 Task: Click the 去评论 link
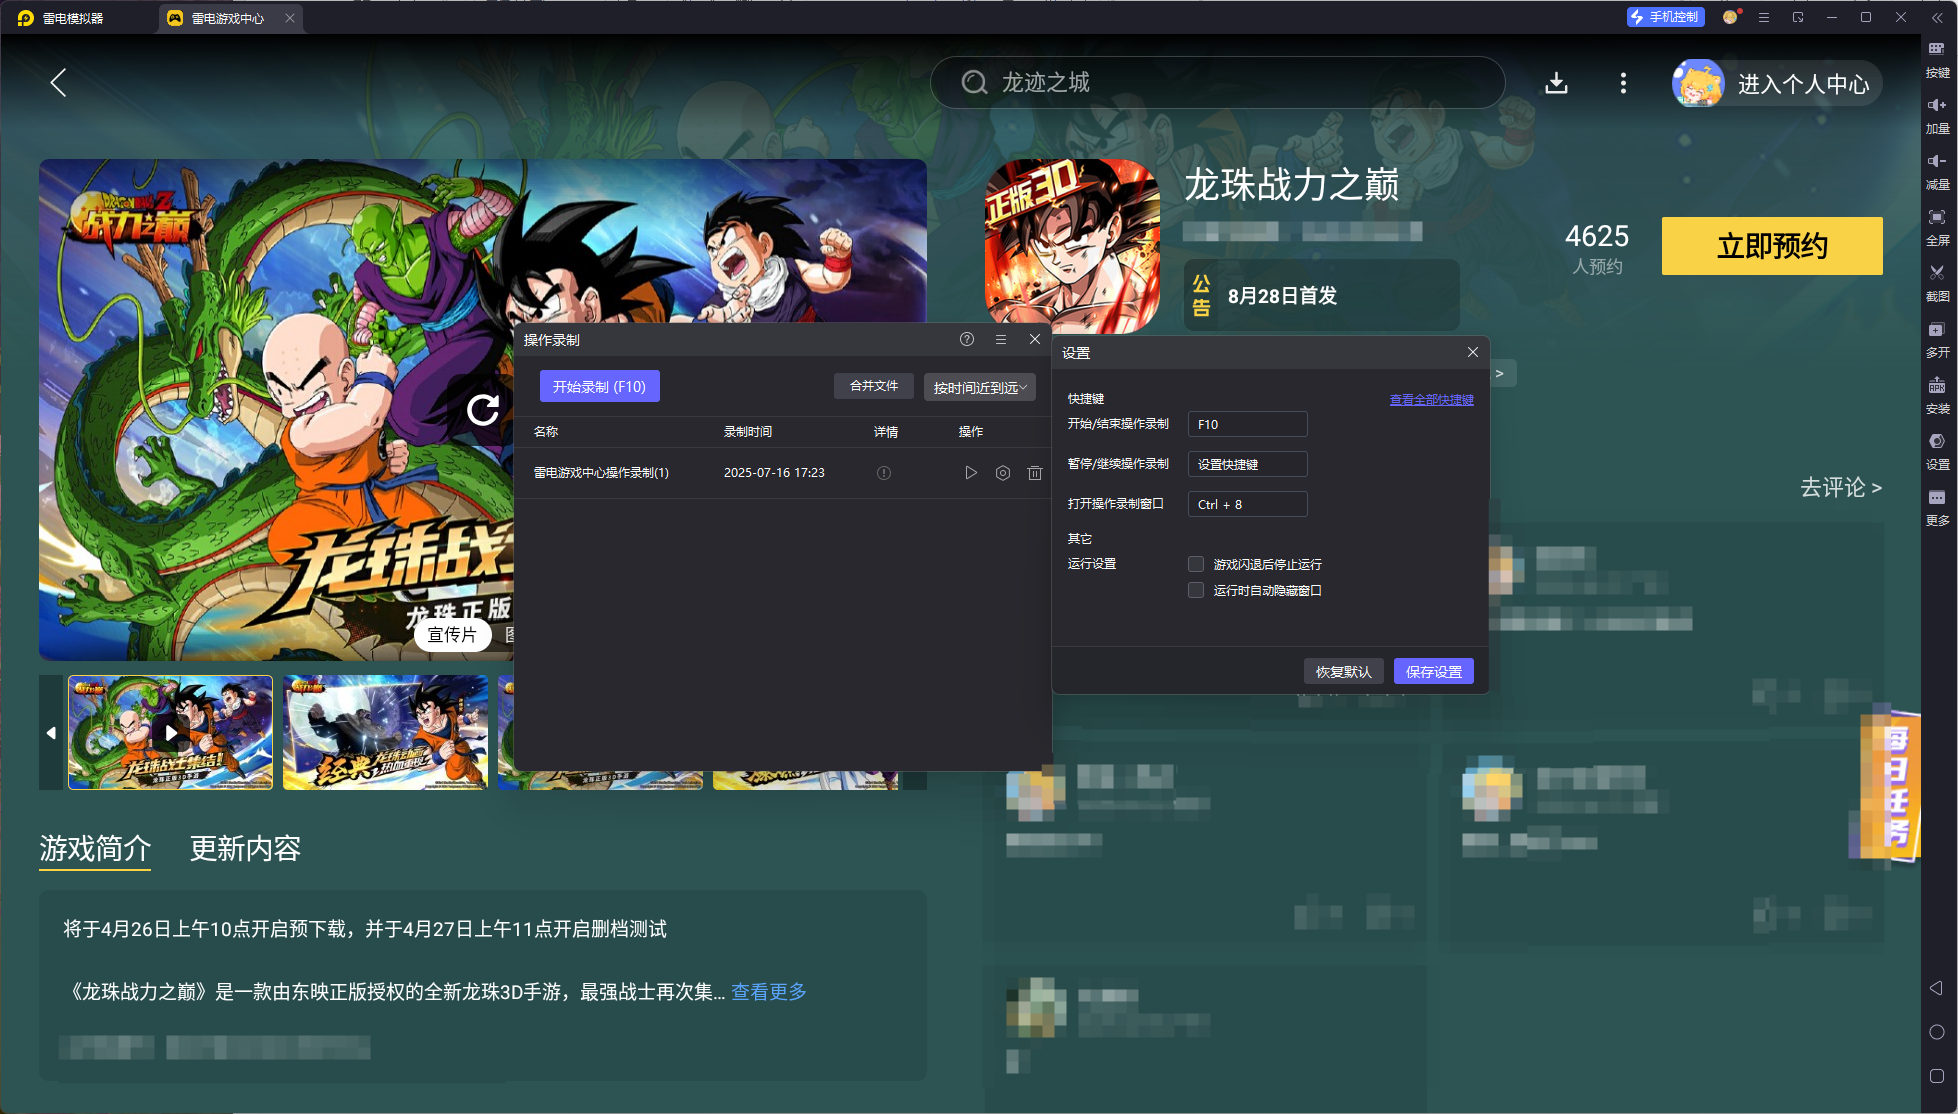click(x=1841, y=487)
